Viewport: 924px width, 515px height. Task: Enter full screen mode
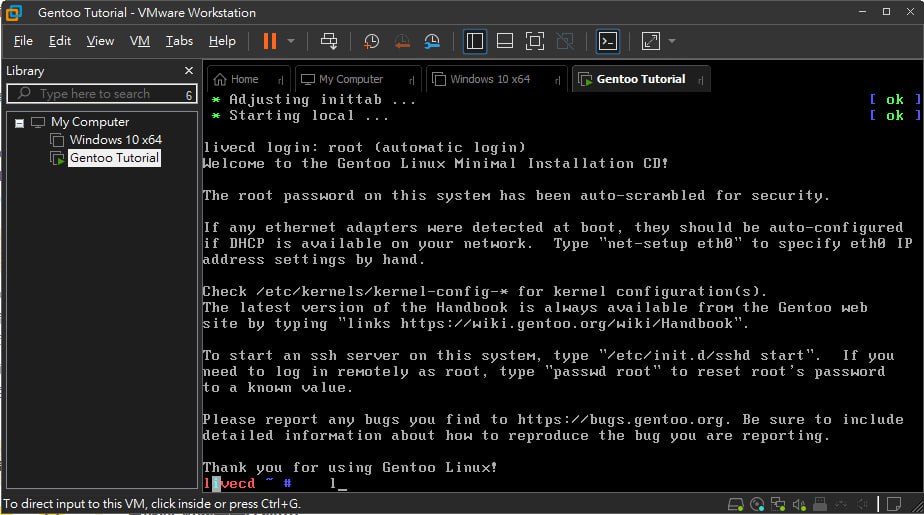(534, 41)
